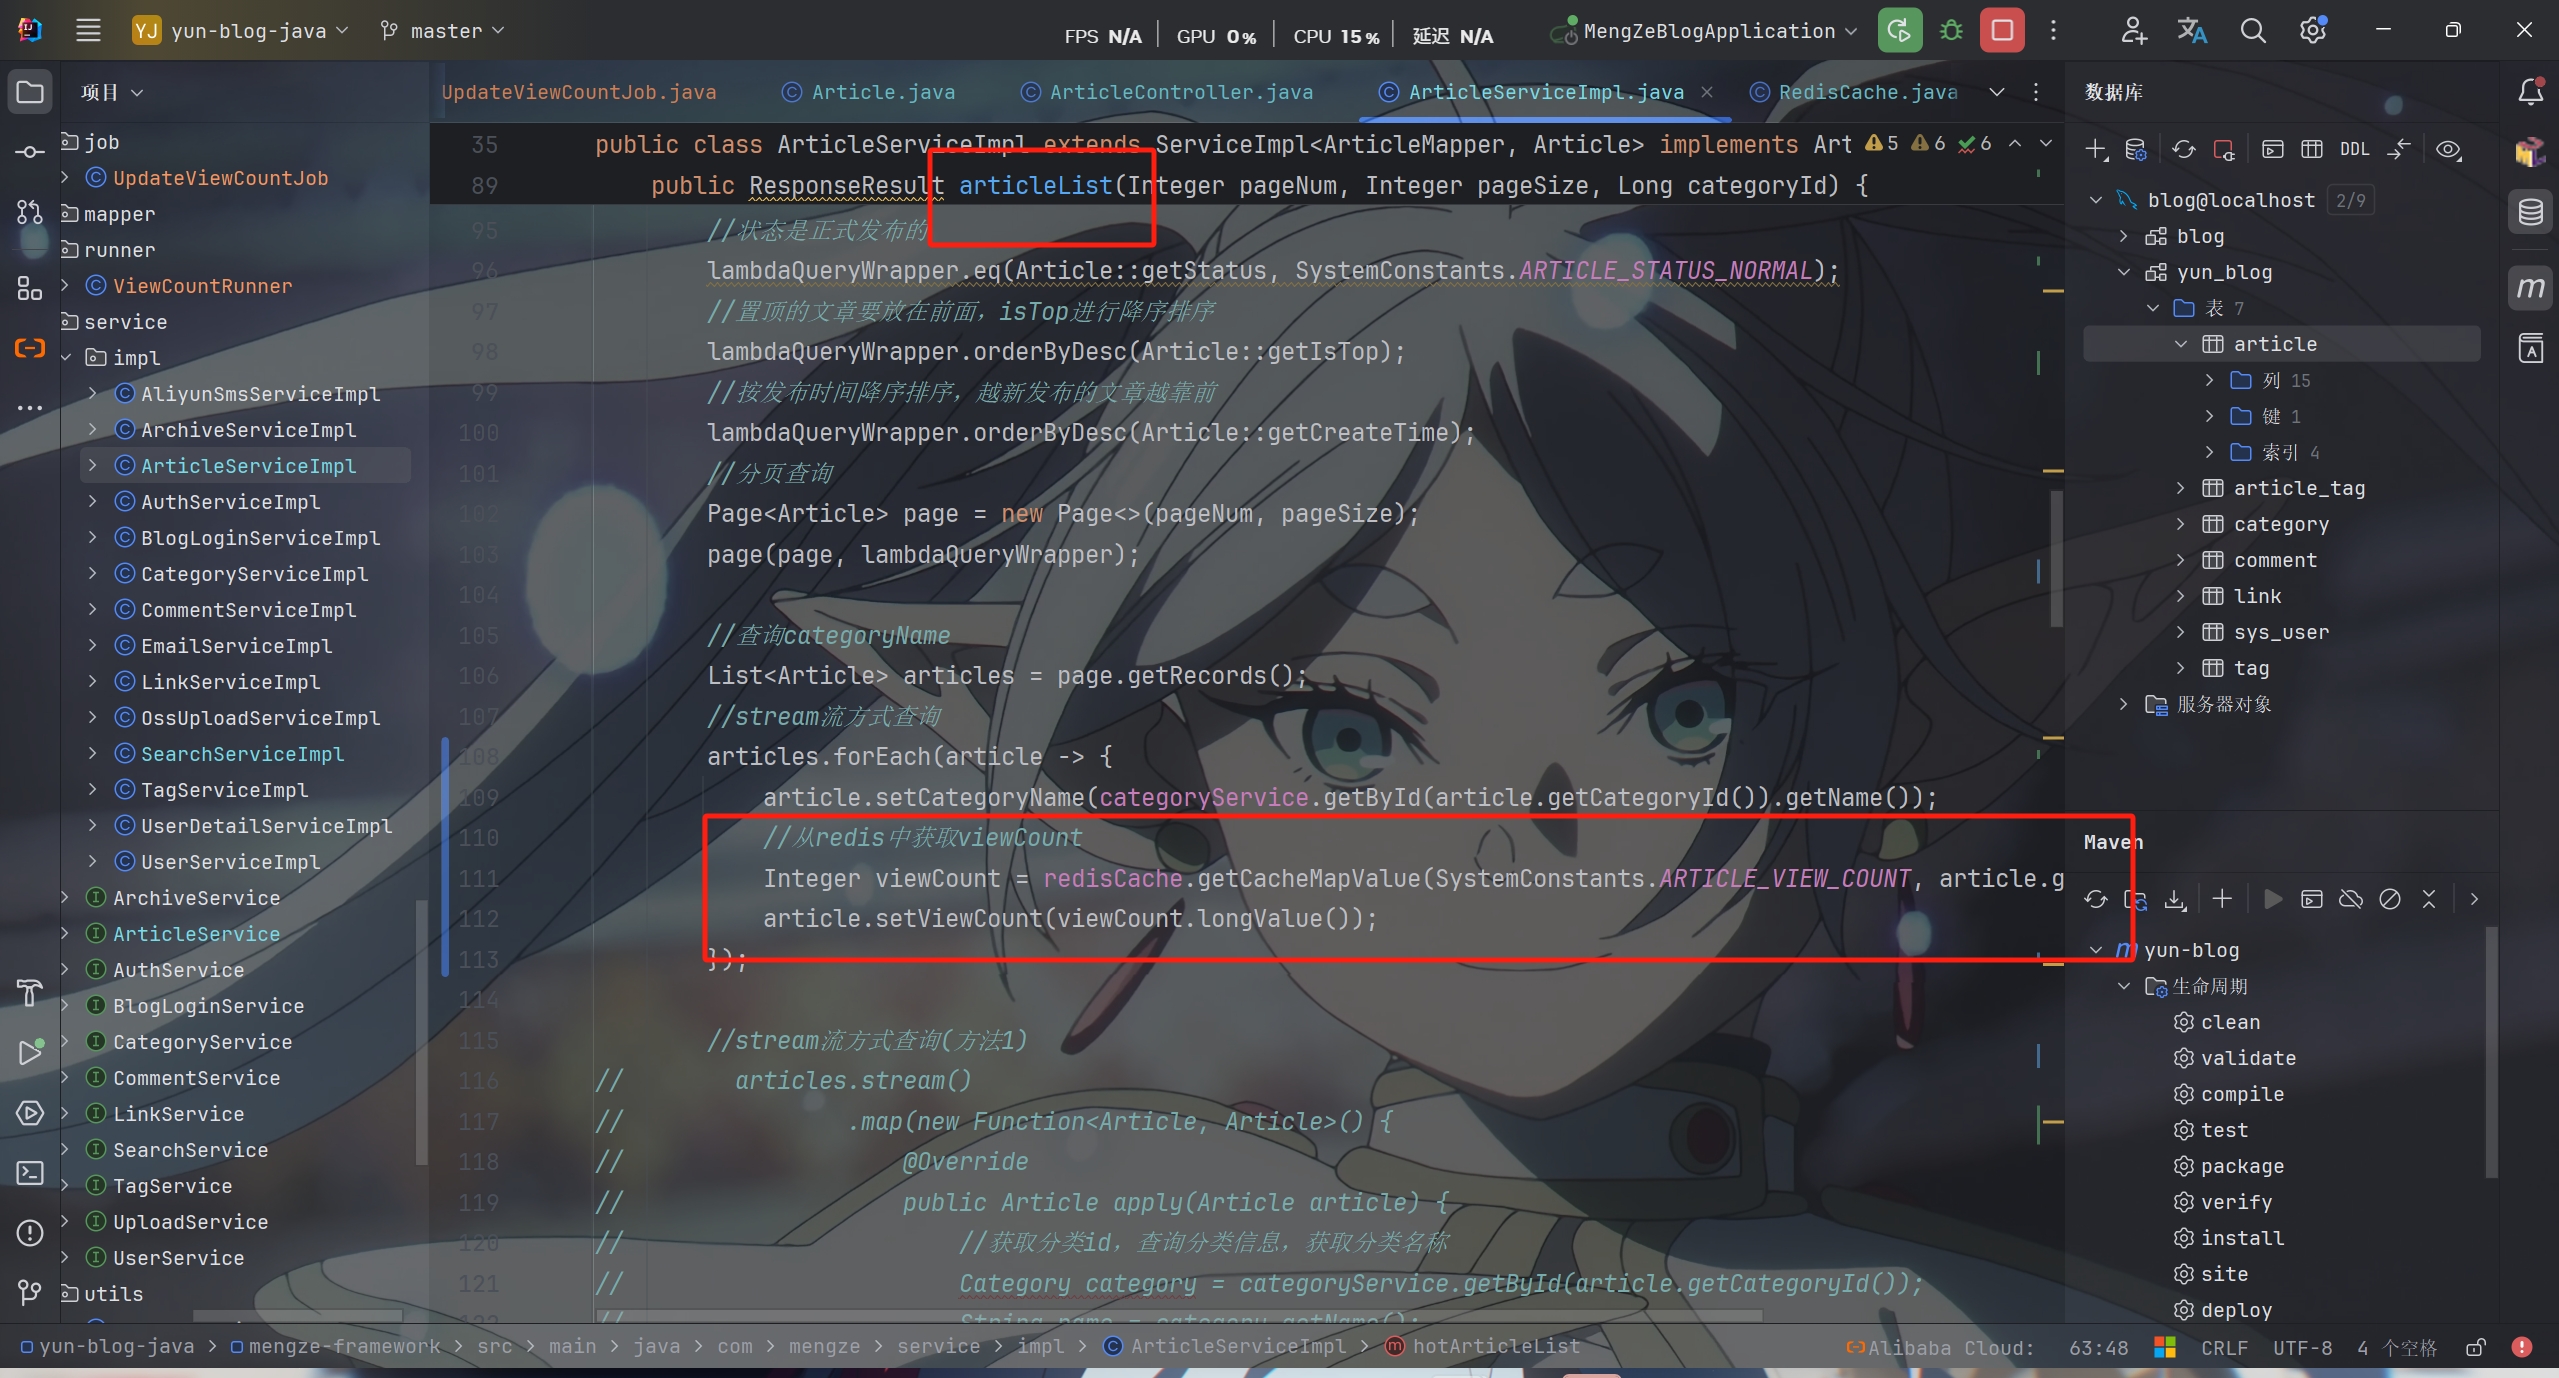Viewport: 2559px width, 1378px height.
Task: Switch to RedisCache.java tab
Action: point(1867,92)
